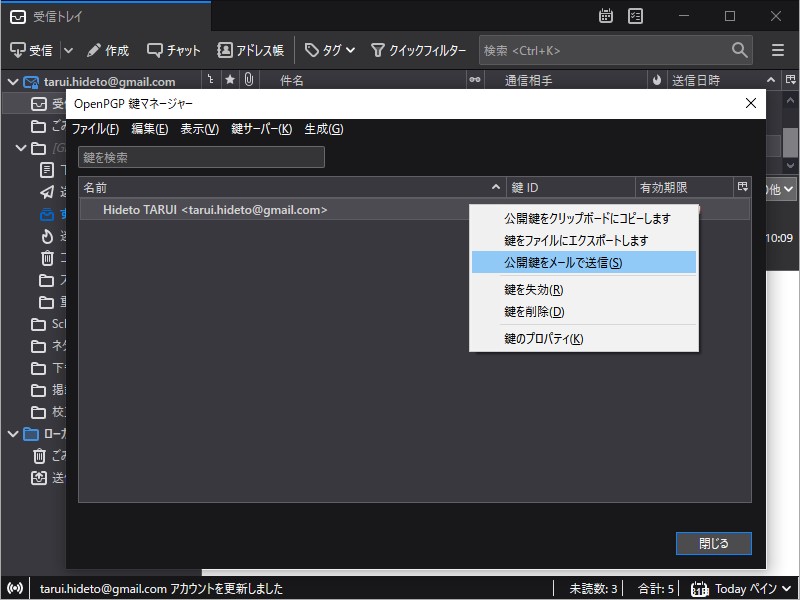Open the 生成(G) menu
The width and height of the screenshot is (800, 600).
[324, 129]
